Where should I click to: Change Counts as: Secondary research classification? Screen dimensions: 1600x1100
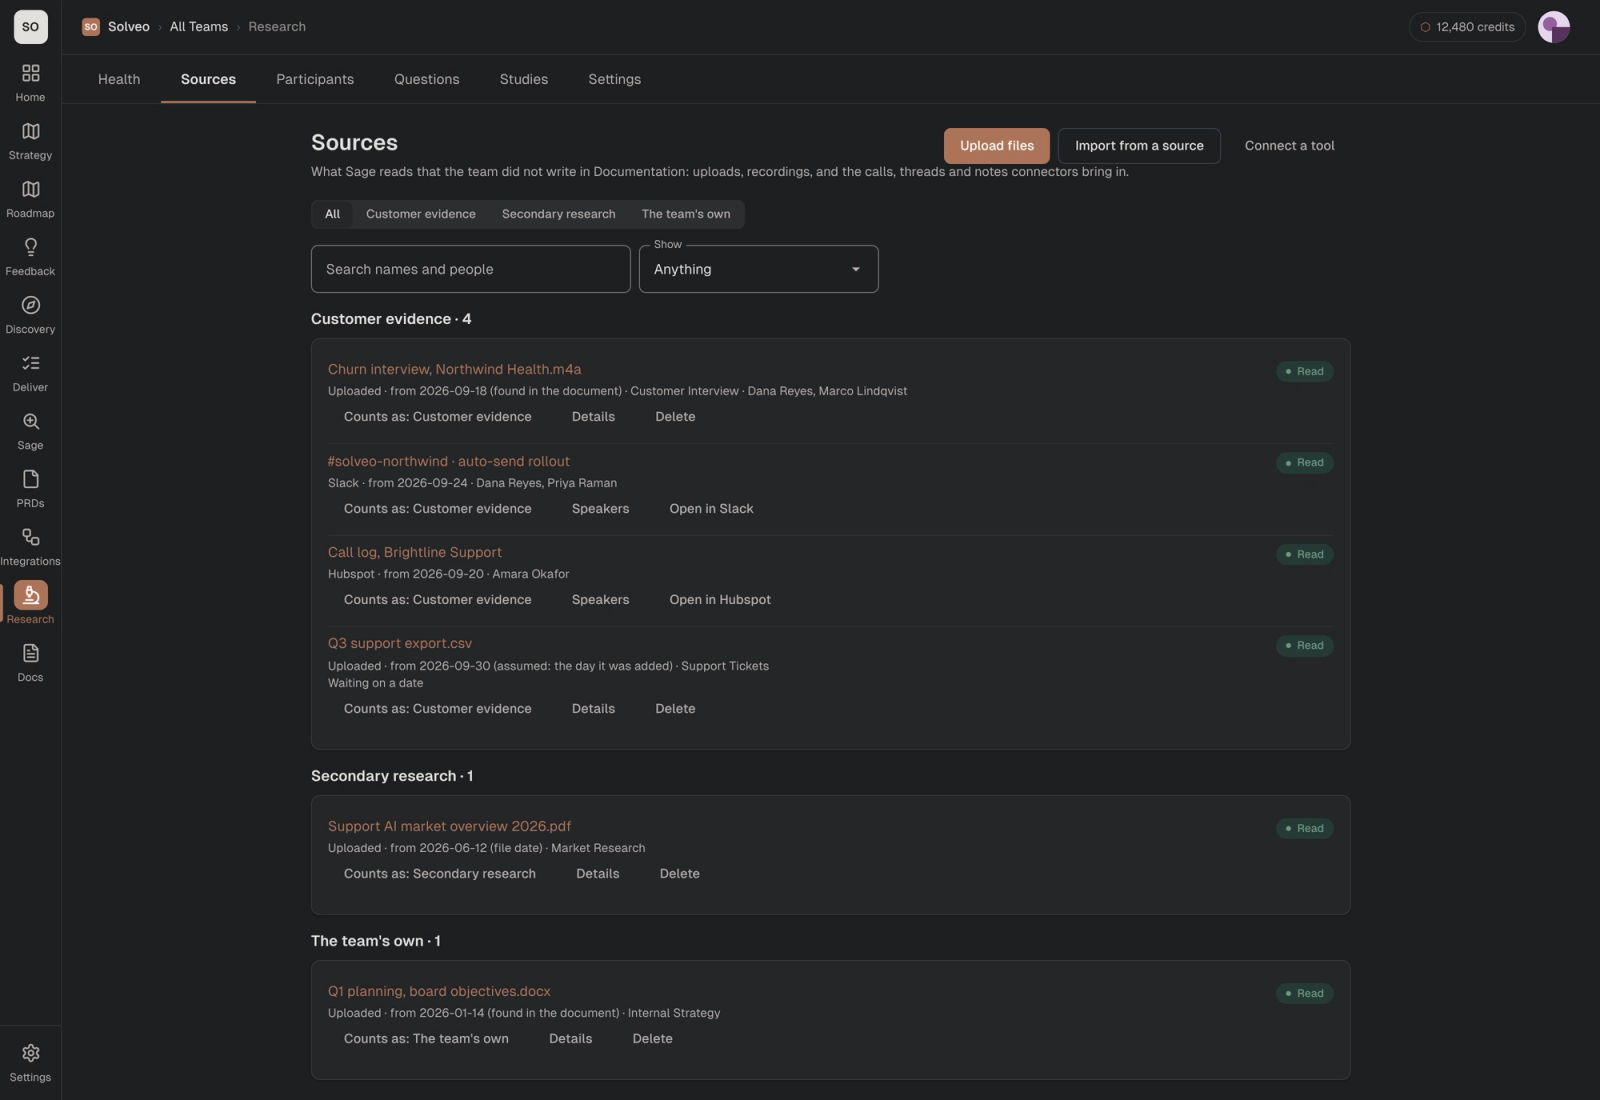point(439,874)
